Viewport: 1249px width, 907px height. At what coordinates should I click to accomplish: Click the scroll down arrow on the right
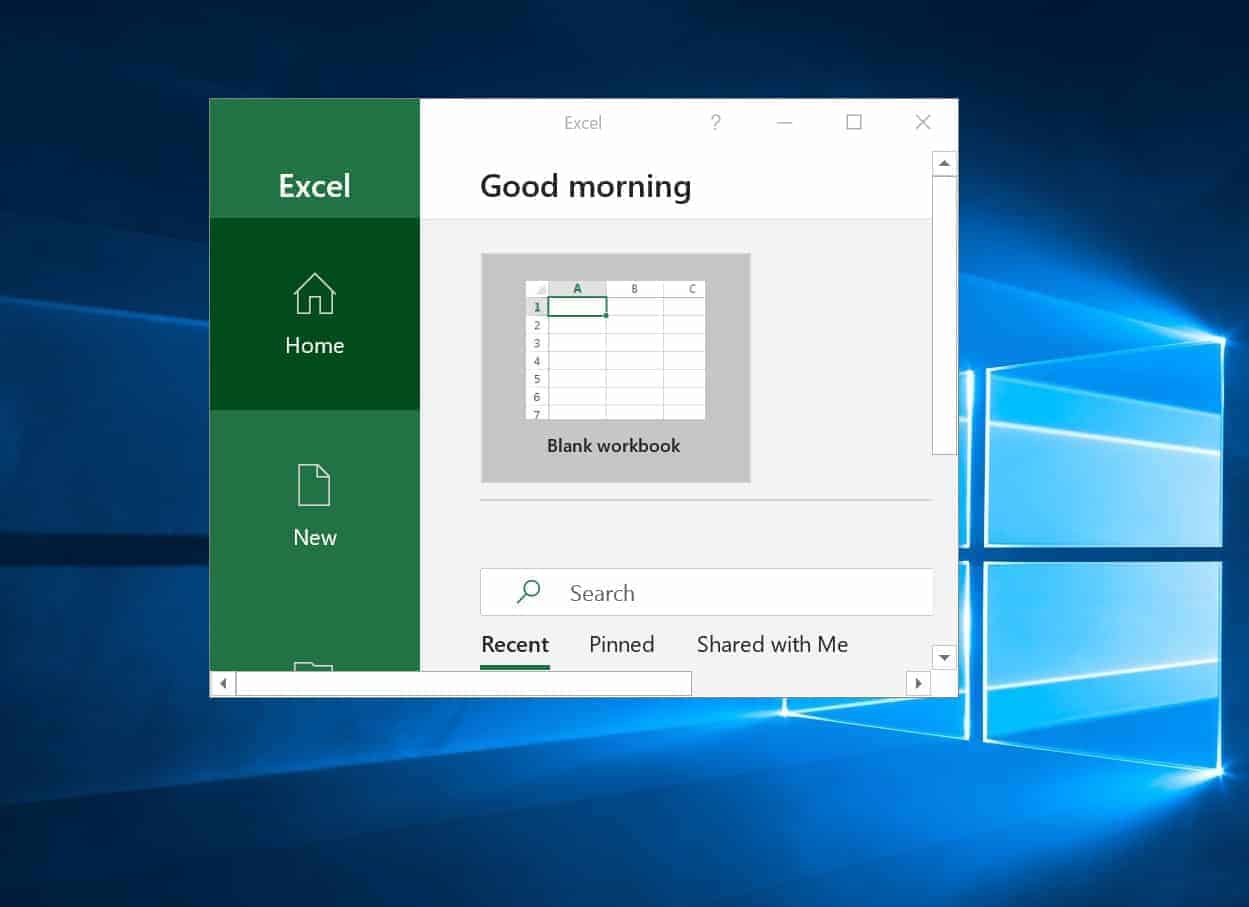(944, 657)
